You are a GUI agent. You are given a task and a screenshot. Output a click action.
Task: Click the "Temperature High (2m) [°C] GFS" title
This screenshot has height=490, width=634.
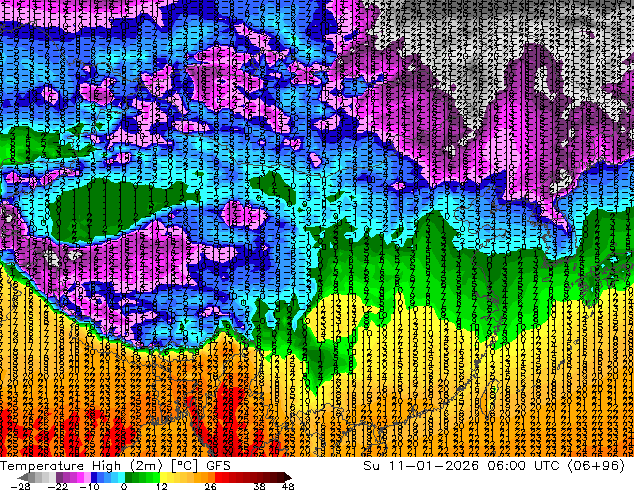click(115, 466)
